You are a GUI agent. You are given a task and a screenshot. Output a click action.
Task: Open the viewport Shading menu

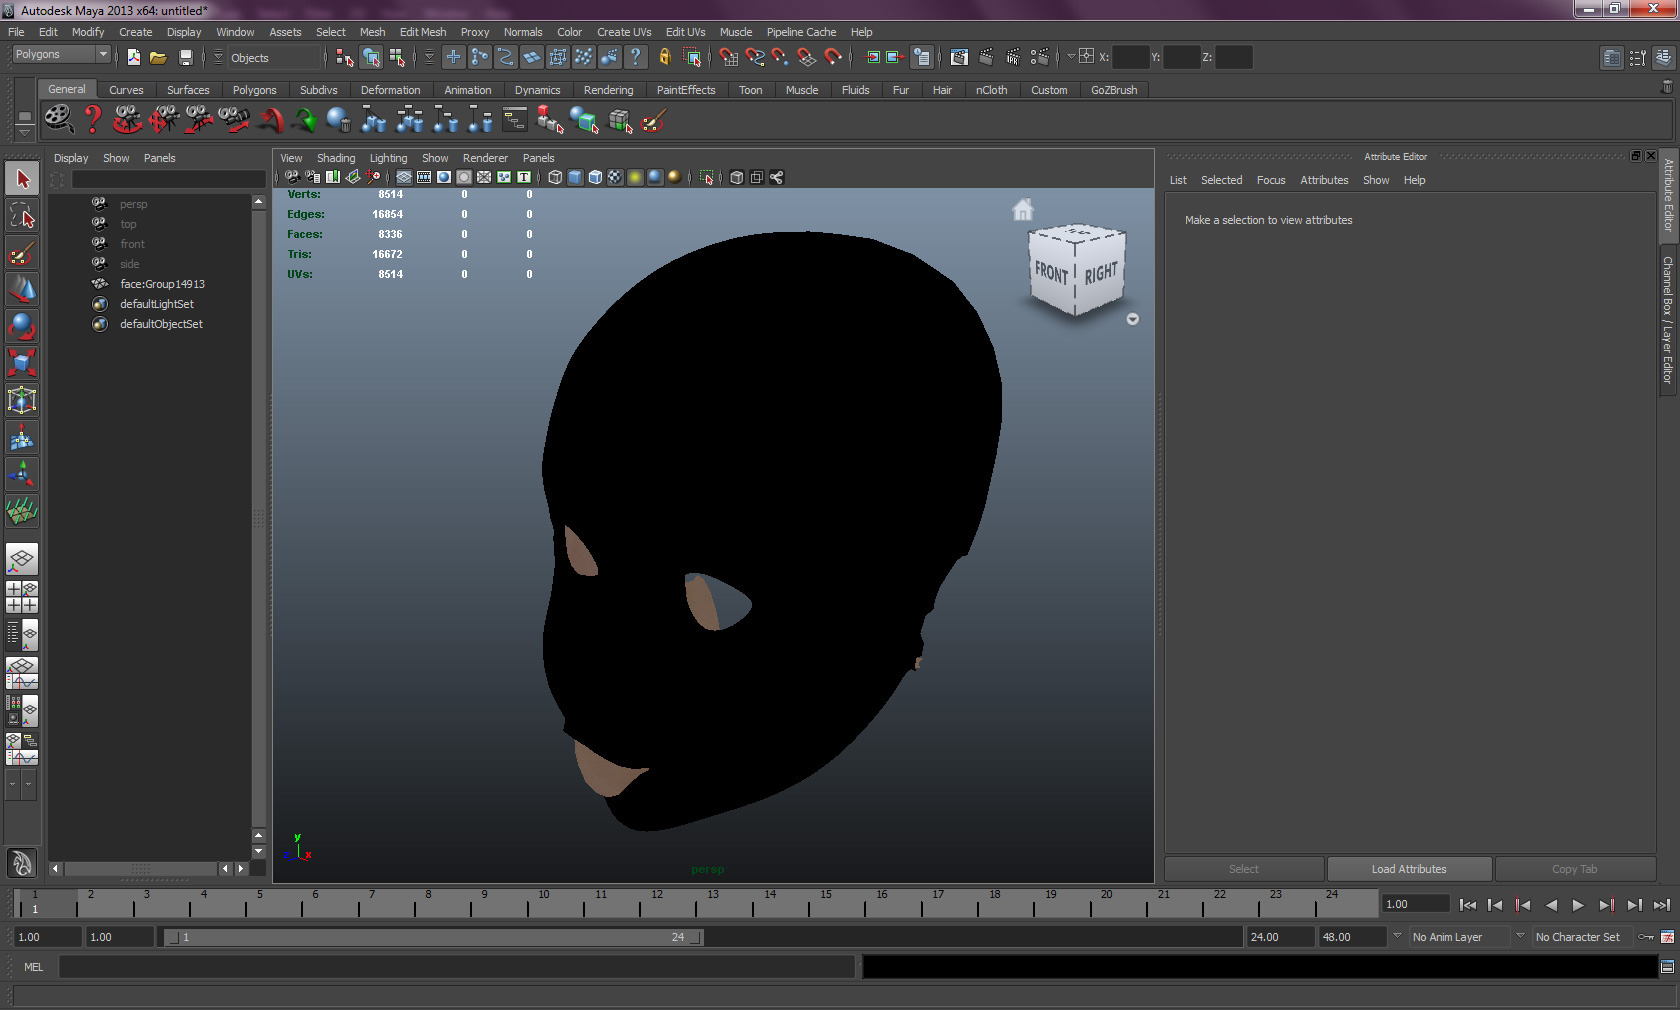[336, 158]
